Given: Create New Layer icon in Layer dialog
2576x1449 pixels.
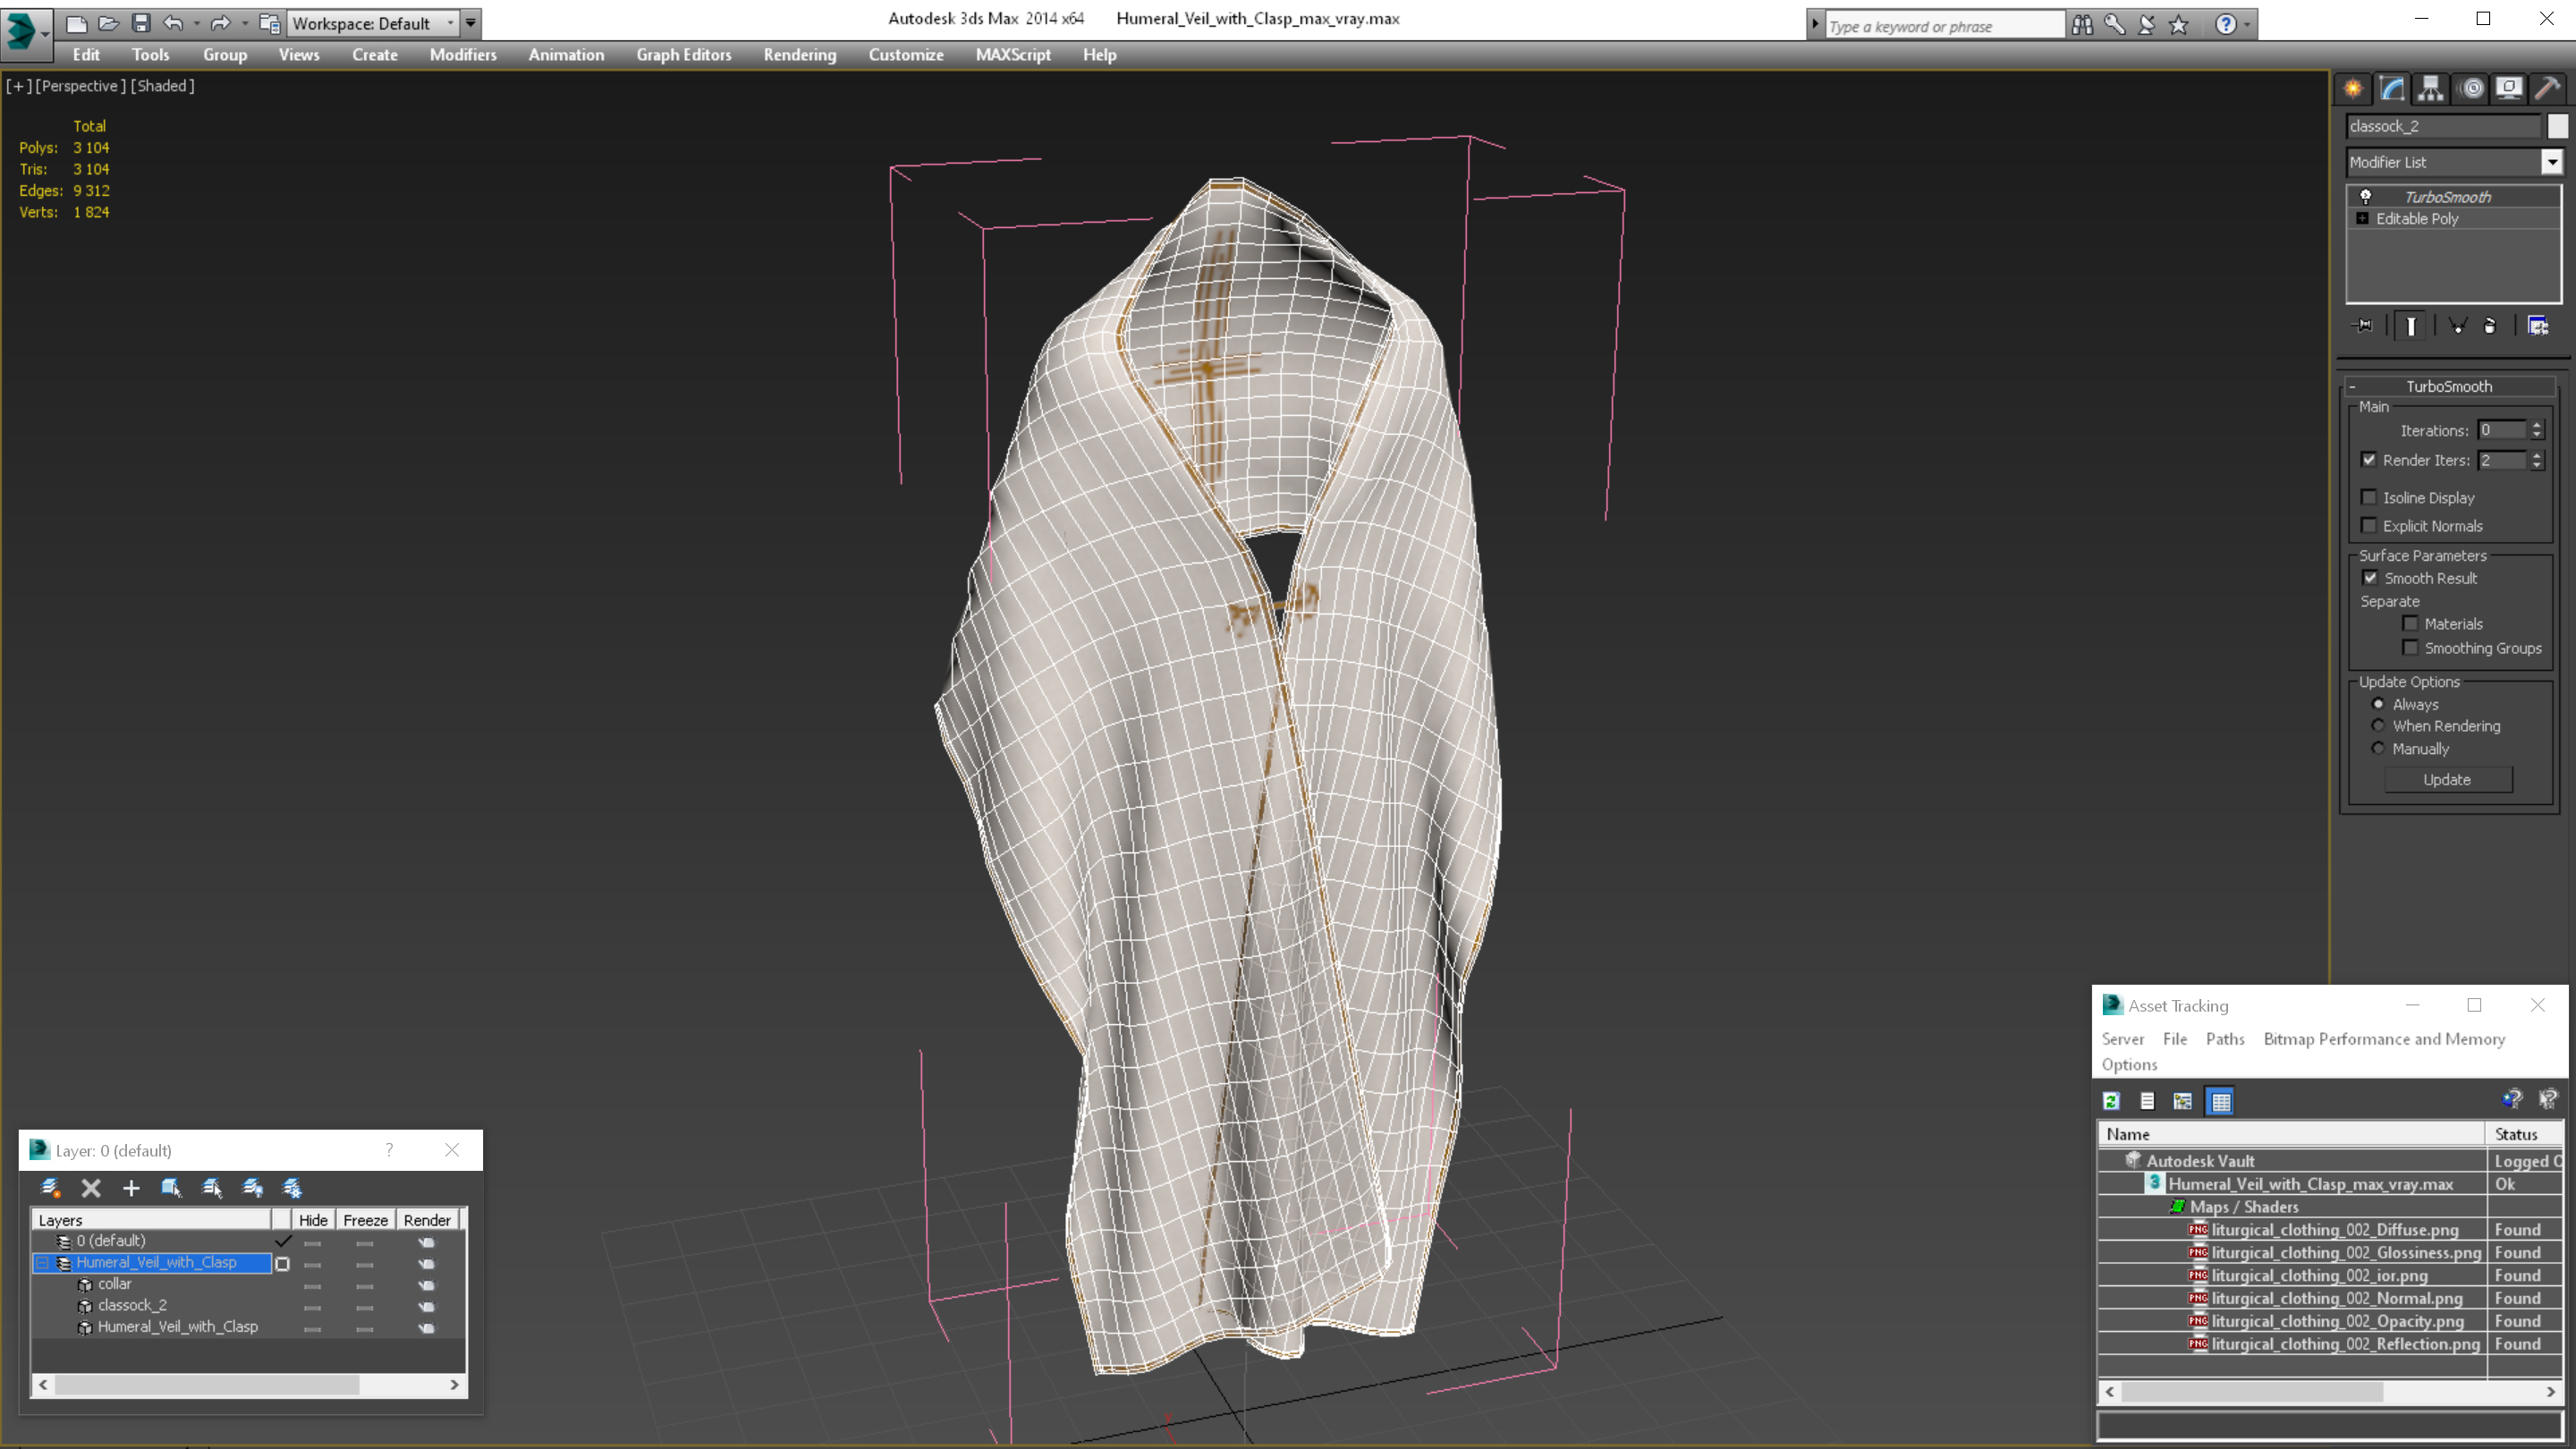Looking at the screenshot, I should click(50, 1188).
